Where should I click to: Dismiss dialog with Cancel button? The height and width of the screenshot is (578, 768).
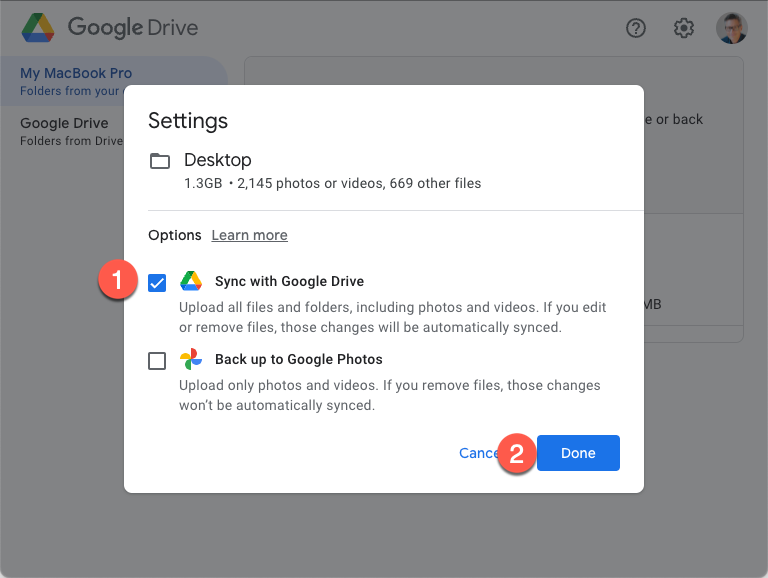coord(479,453)
